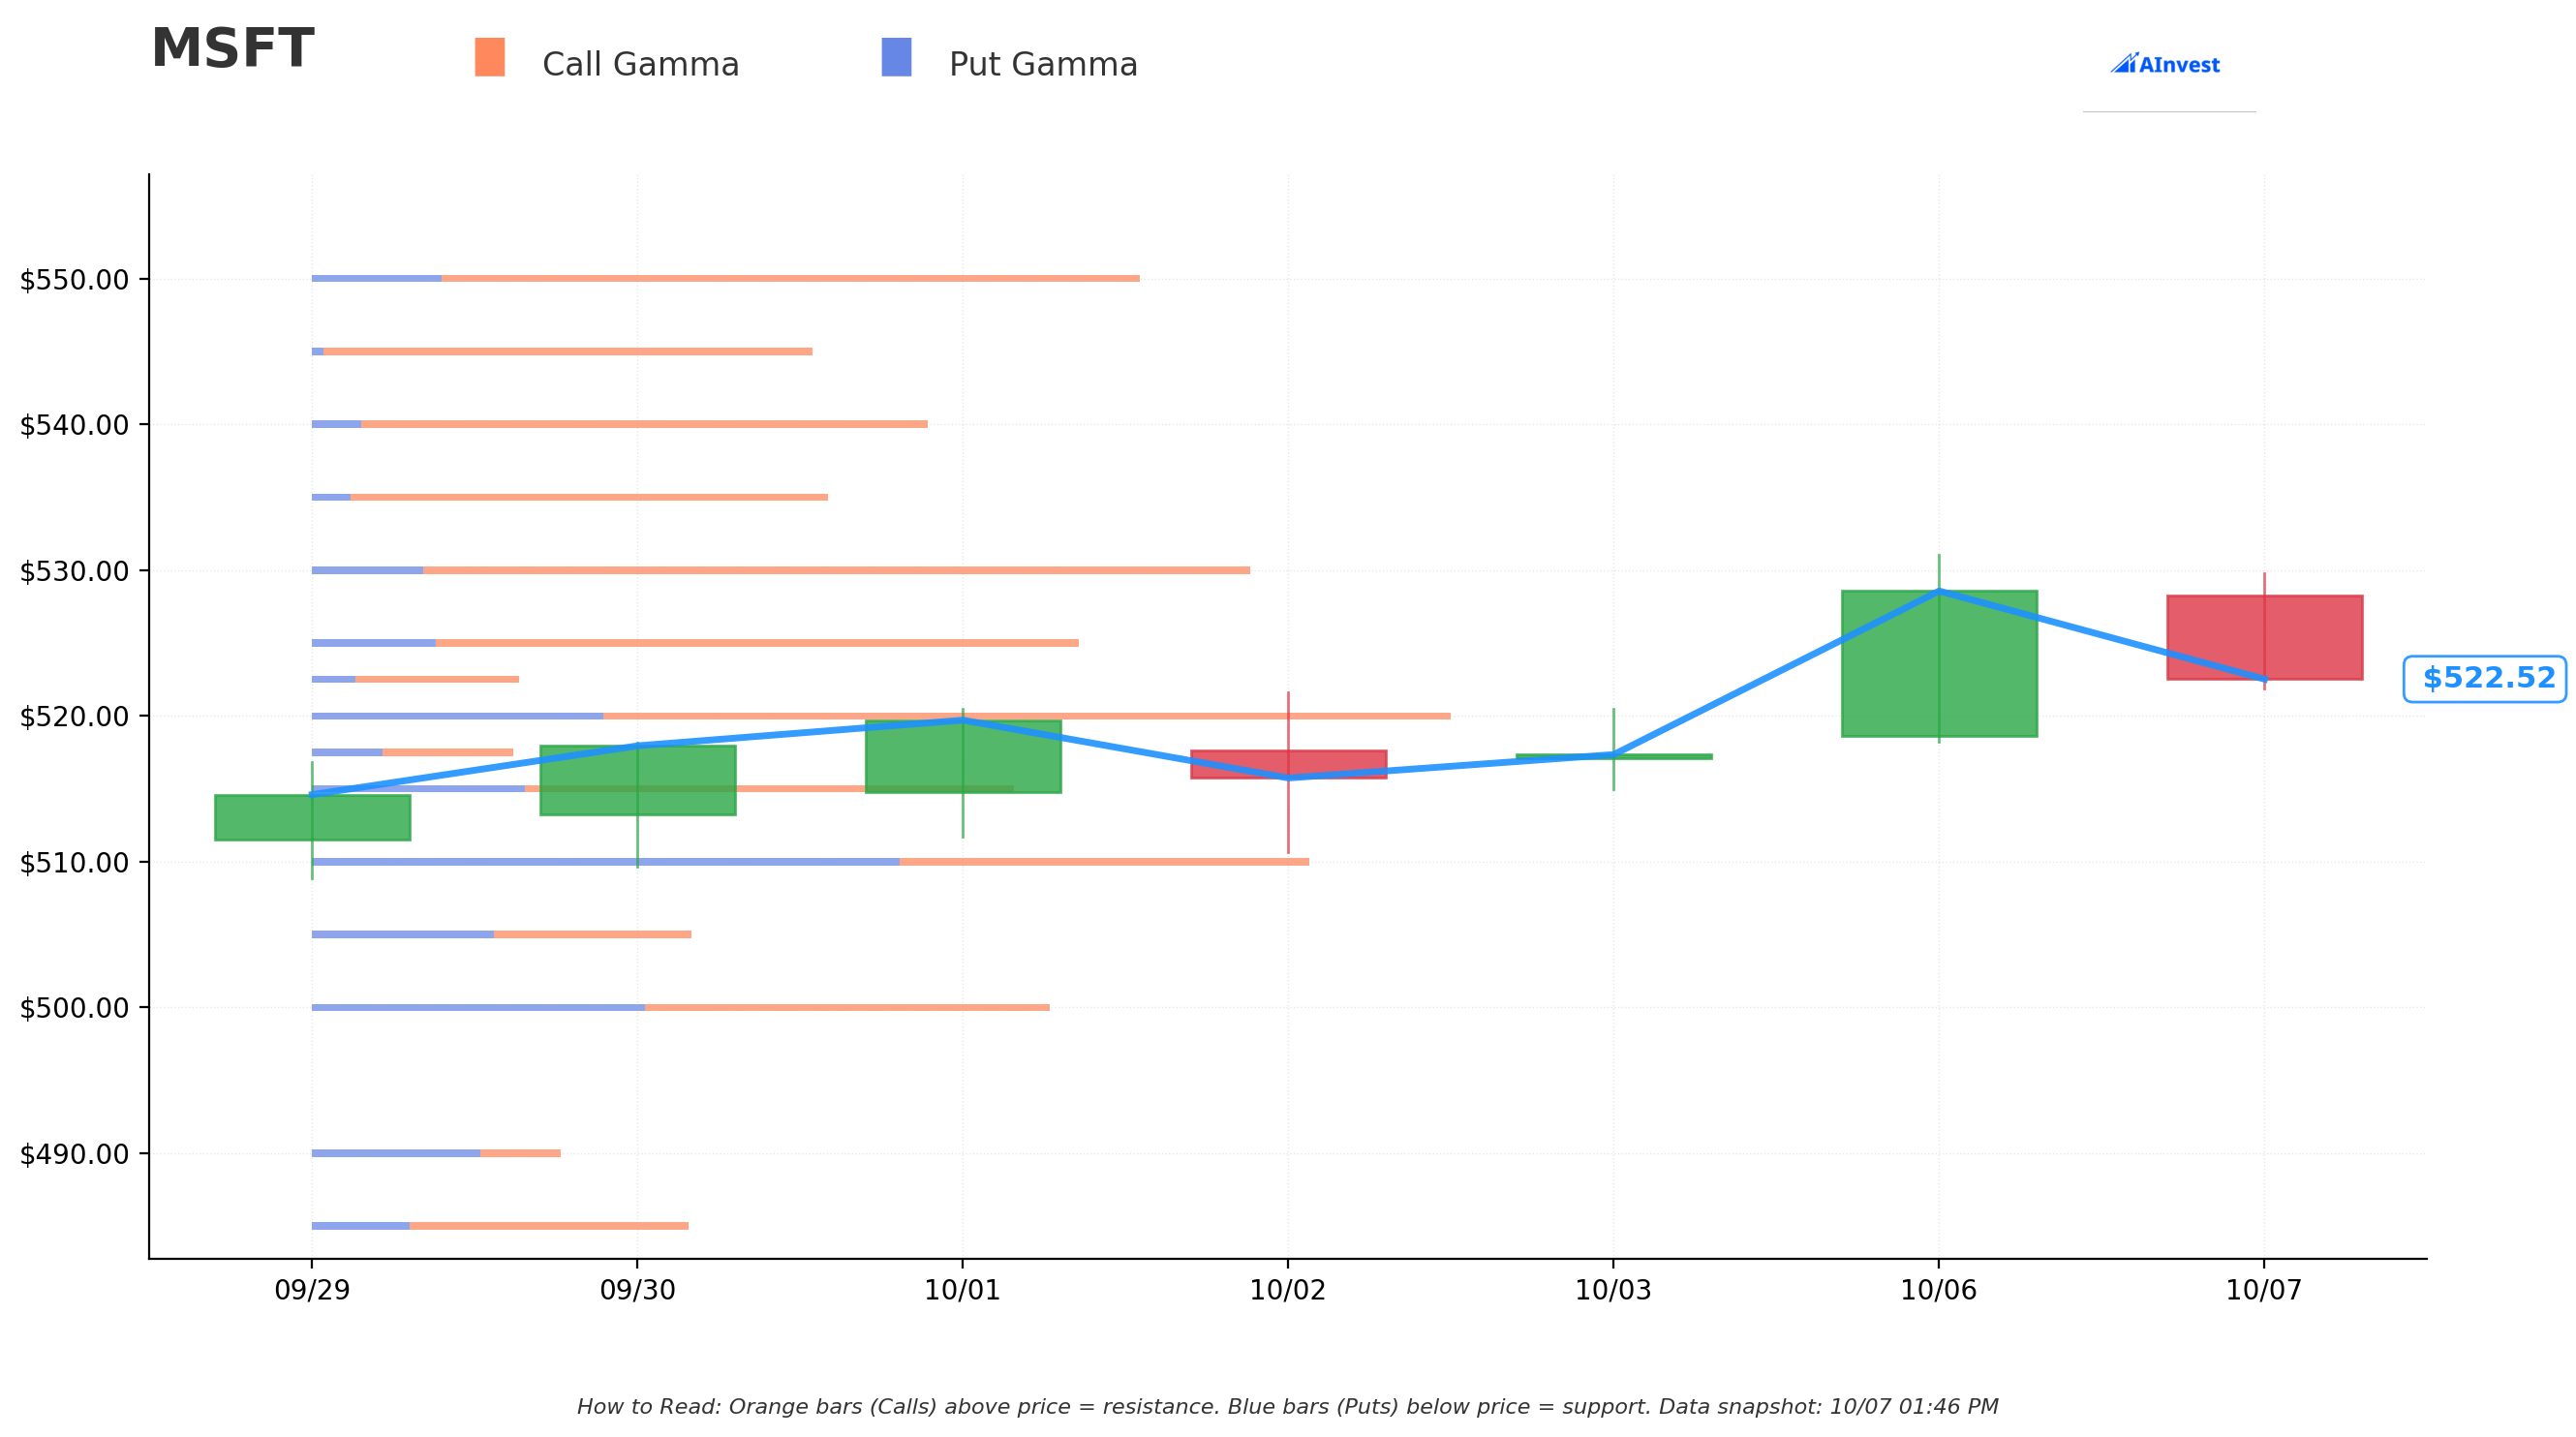Select the Put Gamma legend label
The width and height of the screenshot is (2576, 1437).
[1043, 65]
